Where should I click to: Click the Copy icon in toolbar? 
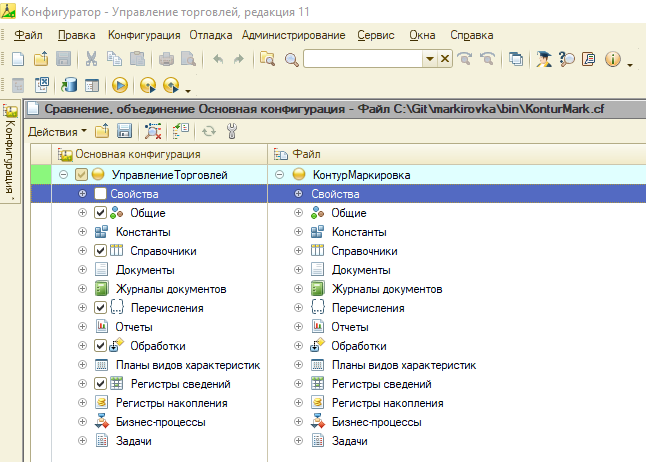click(114, 59)
